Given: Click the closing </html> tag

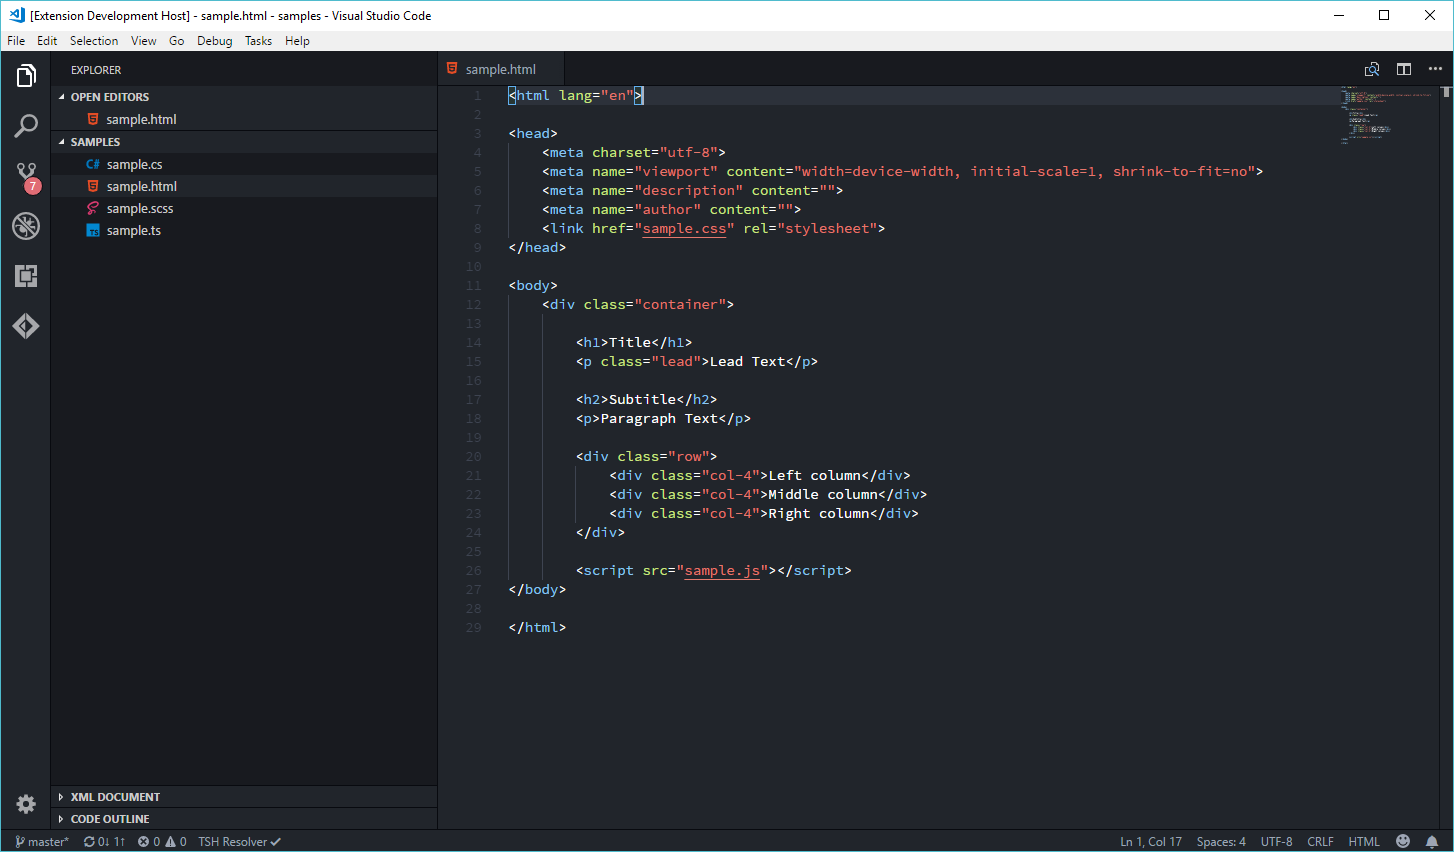Looking at the screenshot, I should [x=537, y=627].
